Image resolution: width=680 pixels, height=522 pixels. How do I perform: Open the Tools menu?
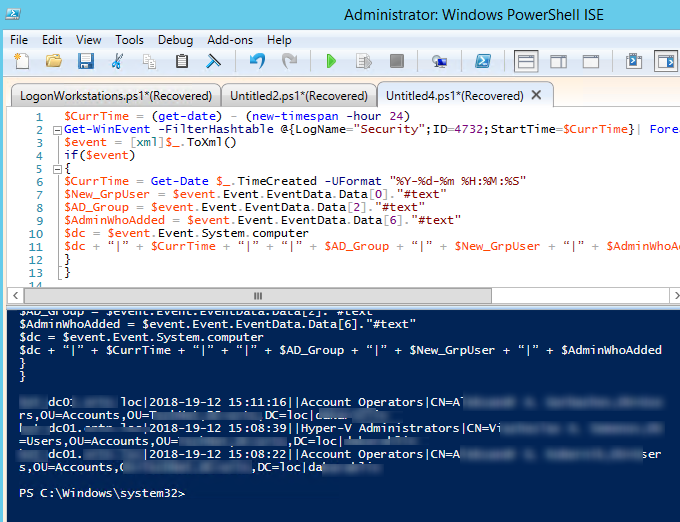click(x=129, y=40)
